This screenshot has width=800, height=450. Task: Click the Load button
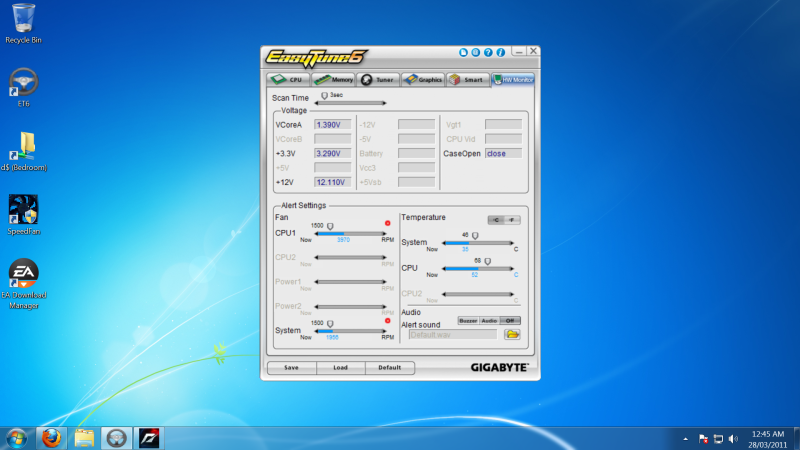pos(340,367)
